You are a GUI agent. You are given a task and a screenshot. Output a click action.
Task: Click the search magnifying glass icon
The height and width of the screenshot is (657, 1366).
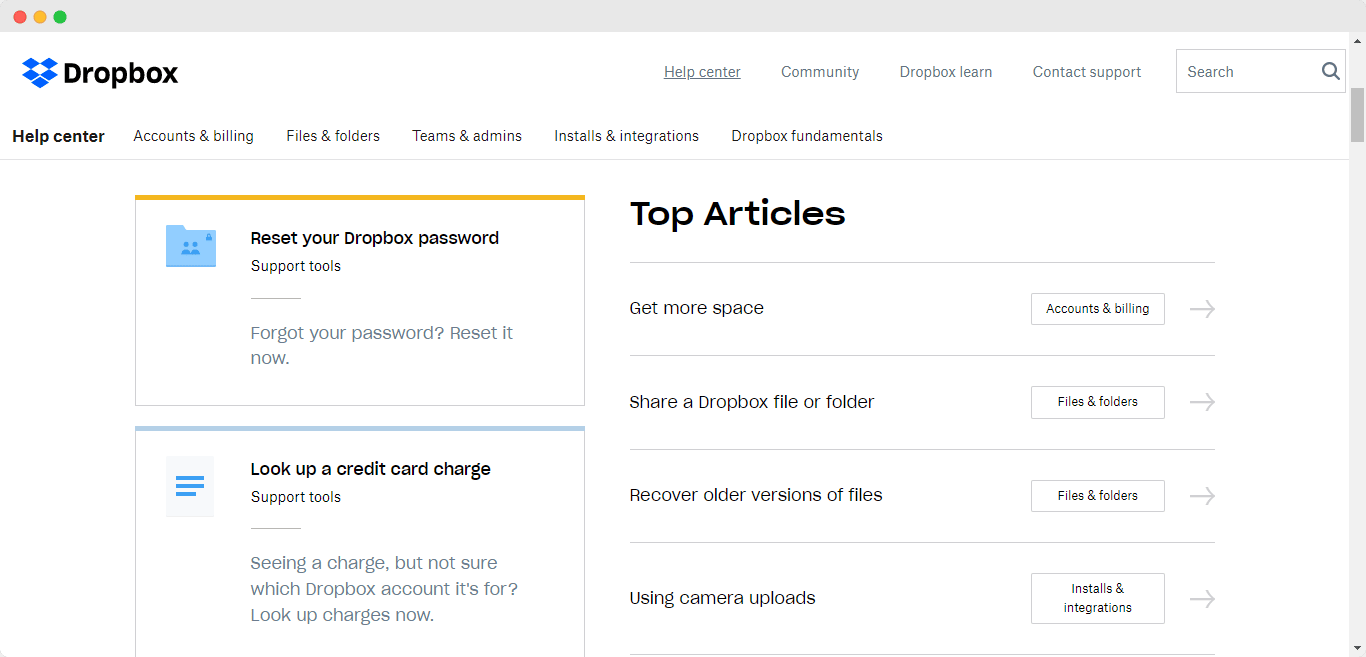click(x=1330, y=71)
